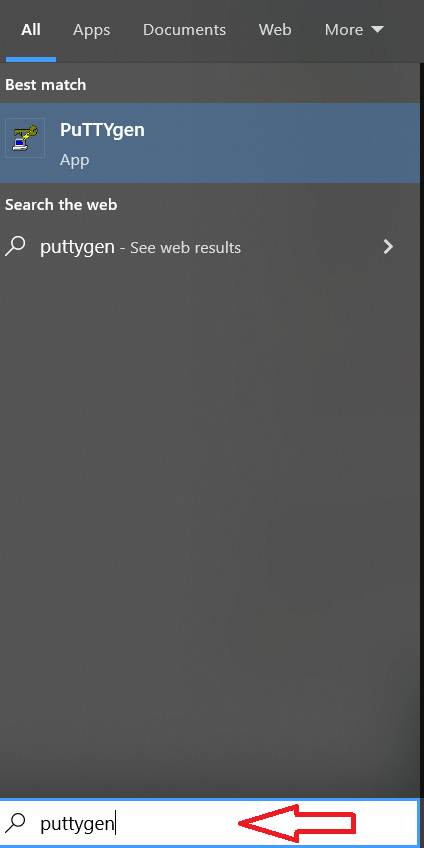Click the App label under PuTTYgen

coord(75,160)
